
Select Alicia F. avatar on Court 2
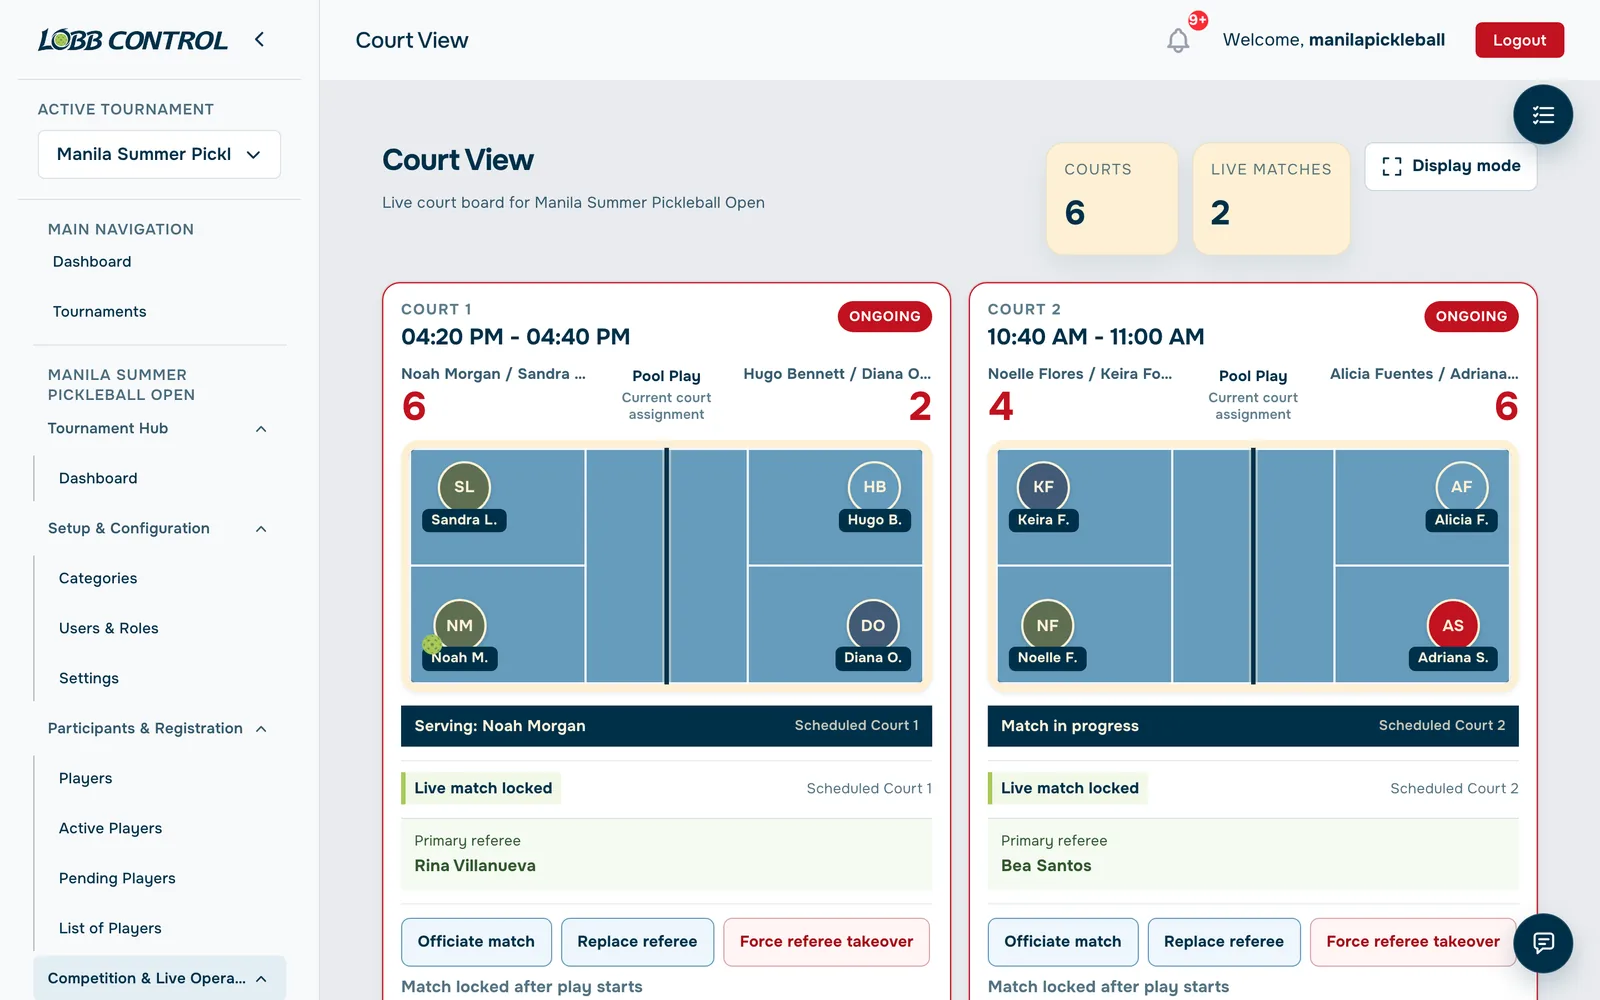(1461, 487)
